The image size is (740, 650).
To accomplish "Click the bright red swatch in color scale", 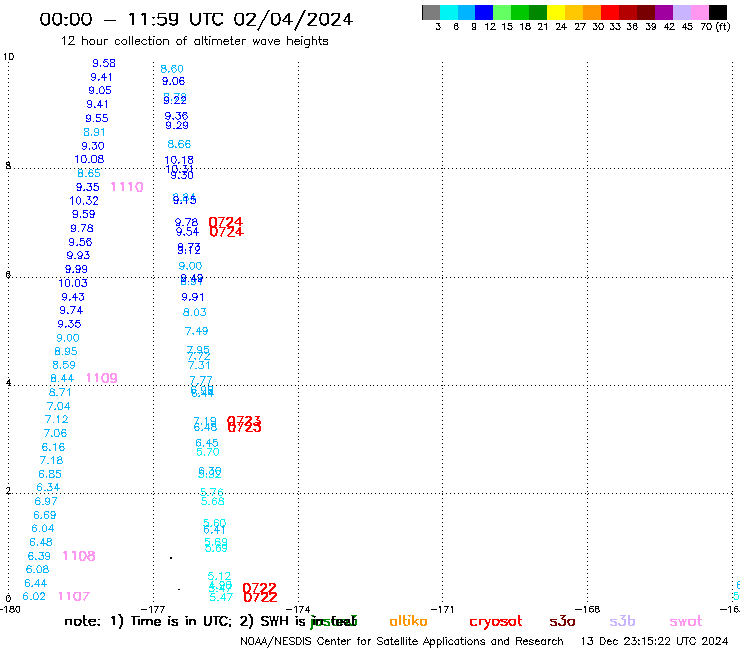I will point(610,12).
